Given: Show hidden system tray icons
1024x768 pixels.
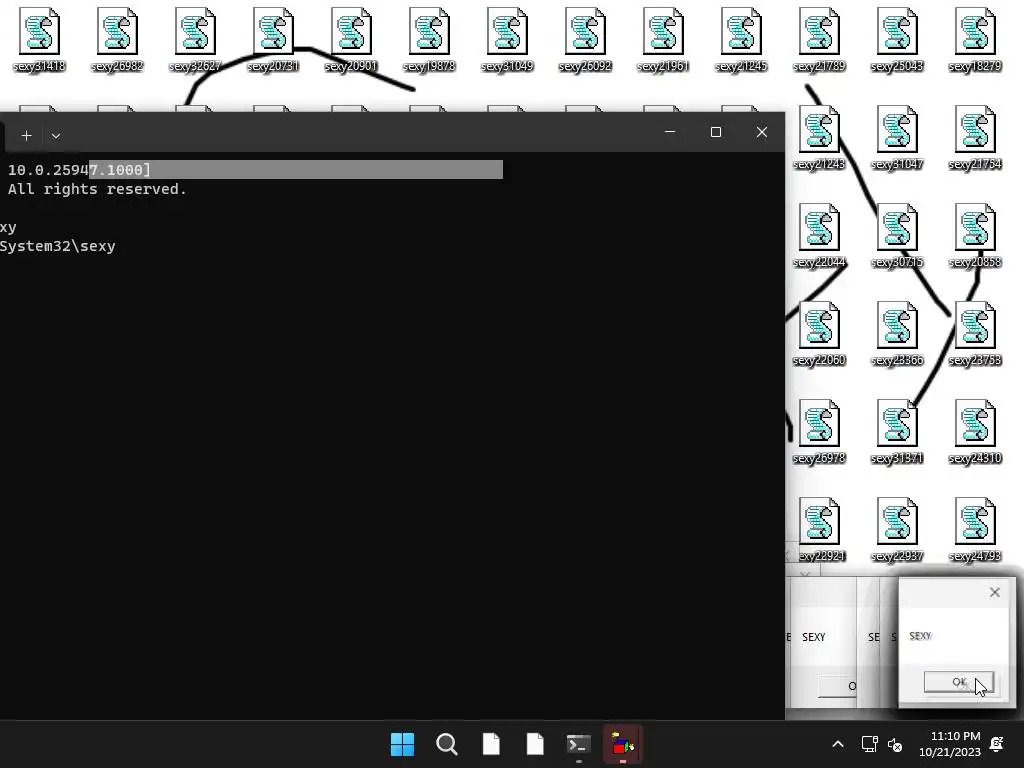Looking at the screenshot, I should (838, 744).
